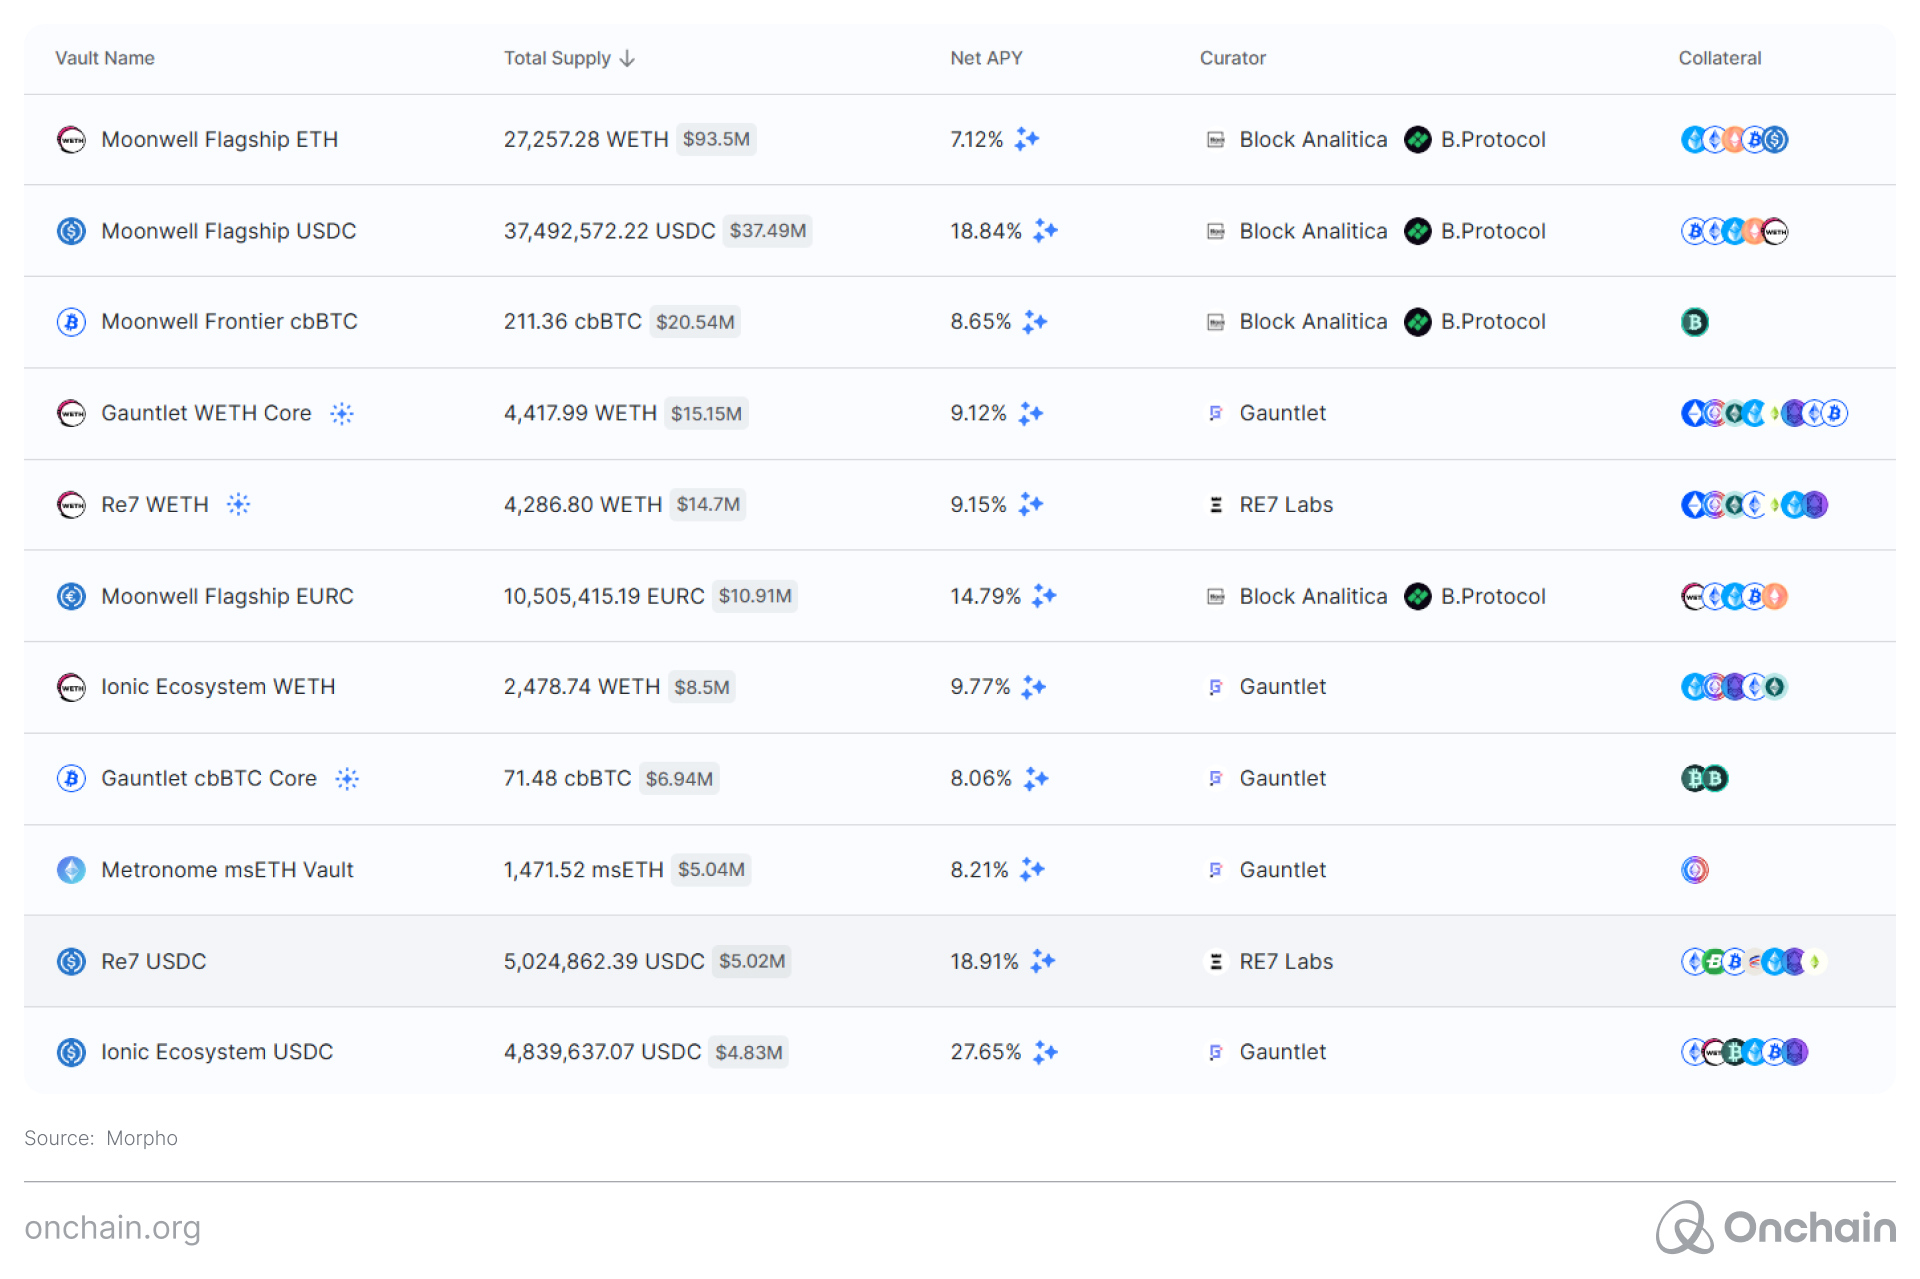Viewport: 1920px width, 1279px height.
Task: Sort by the Net APY column header
Action: point(986,58)
